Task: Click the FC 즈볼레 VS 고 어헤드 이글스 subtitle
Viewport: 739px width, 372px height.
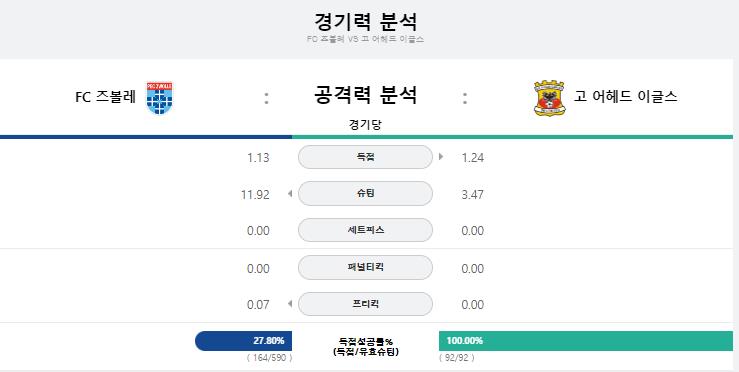Action: click(365, 39)
